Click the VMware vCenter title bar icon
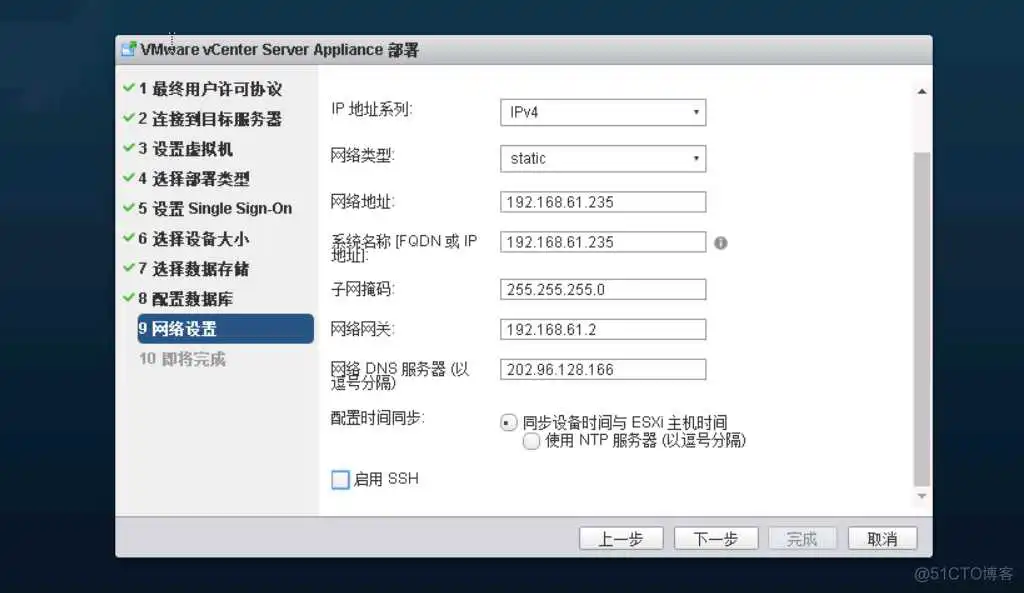1024x593 pixels. click(129, 50)
